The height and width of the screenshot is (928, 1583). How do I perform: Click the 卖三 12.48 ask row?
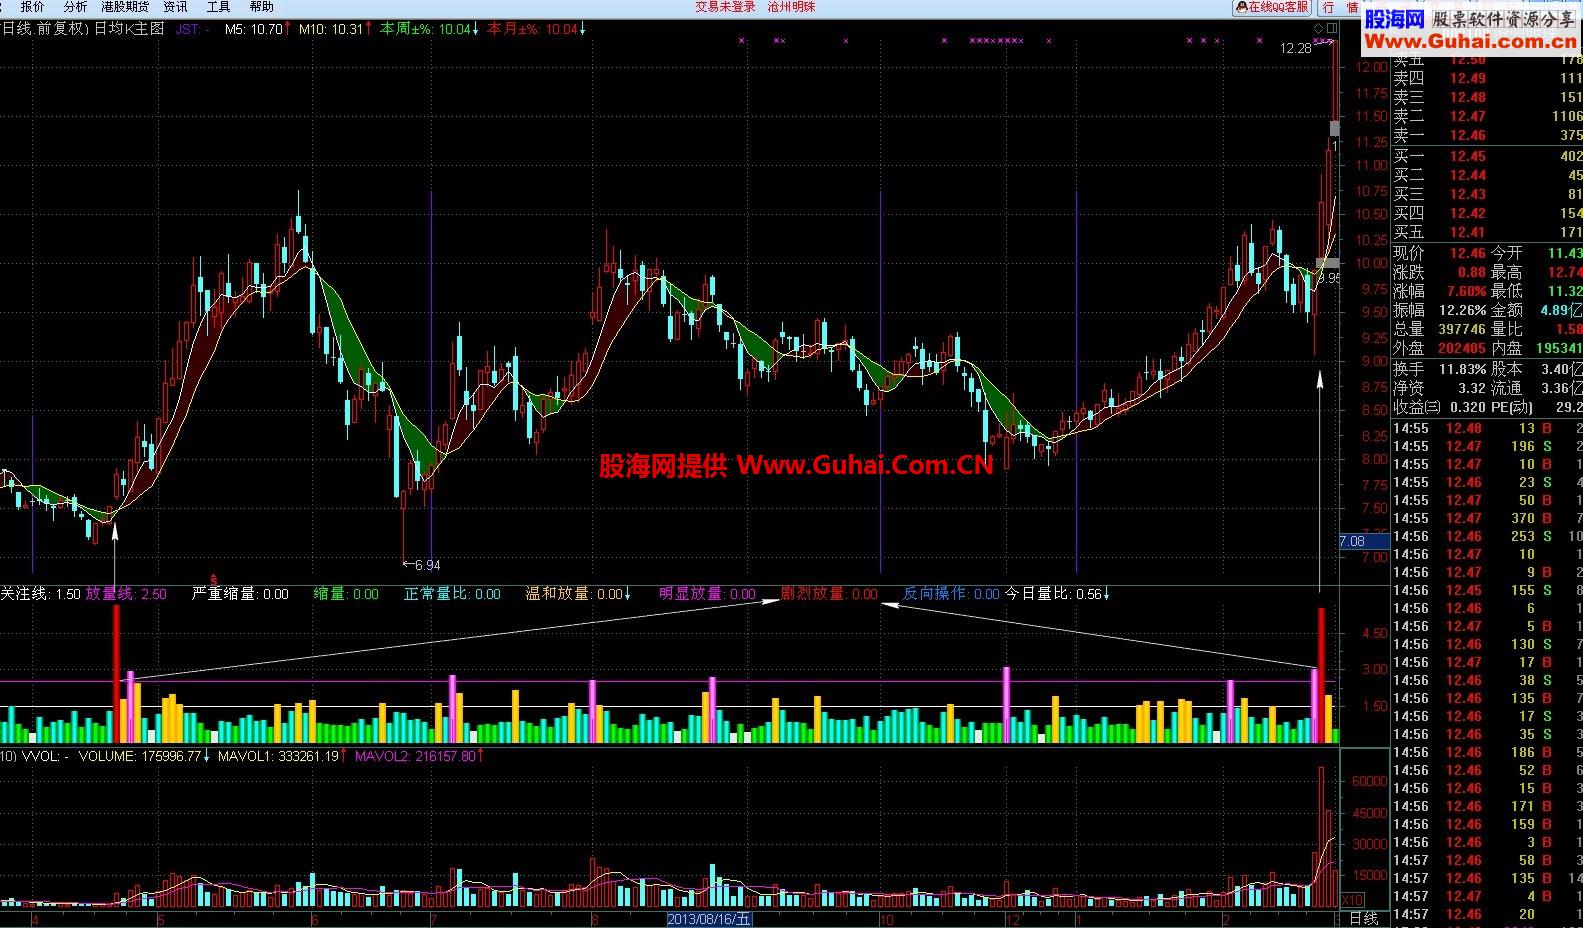coord(1487,98)
